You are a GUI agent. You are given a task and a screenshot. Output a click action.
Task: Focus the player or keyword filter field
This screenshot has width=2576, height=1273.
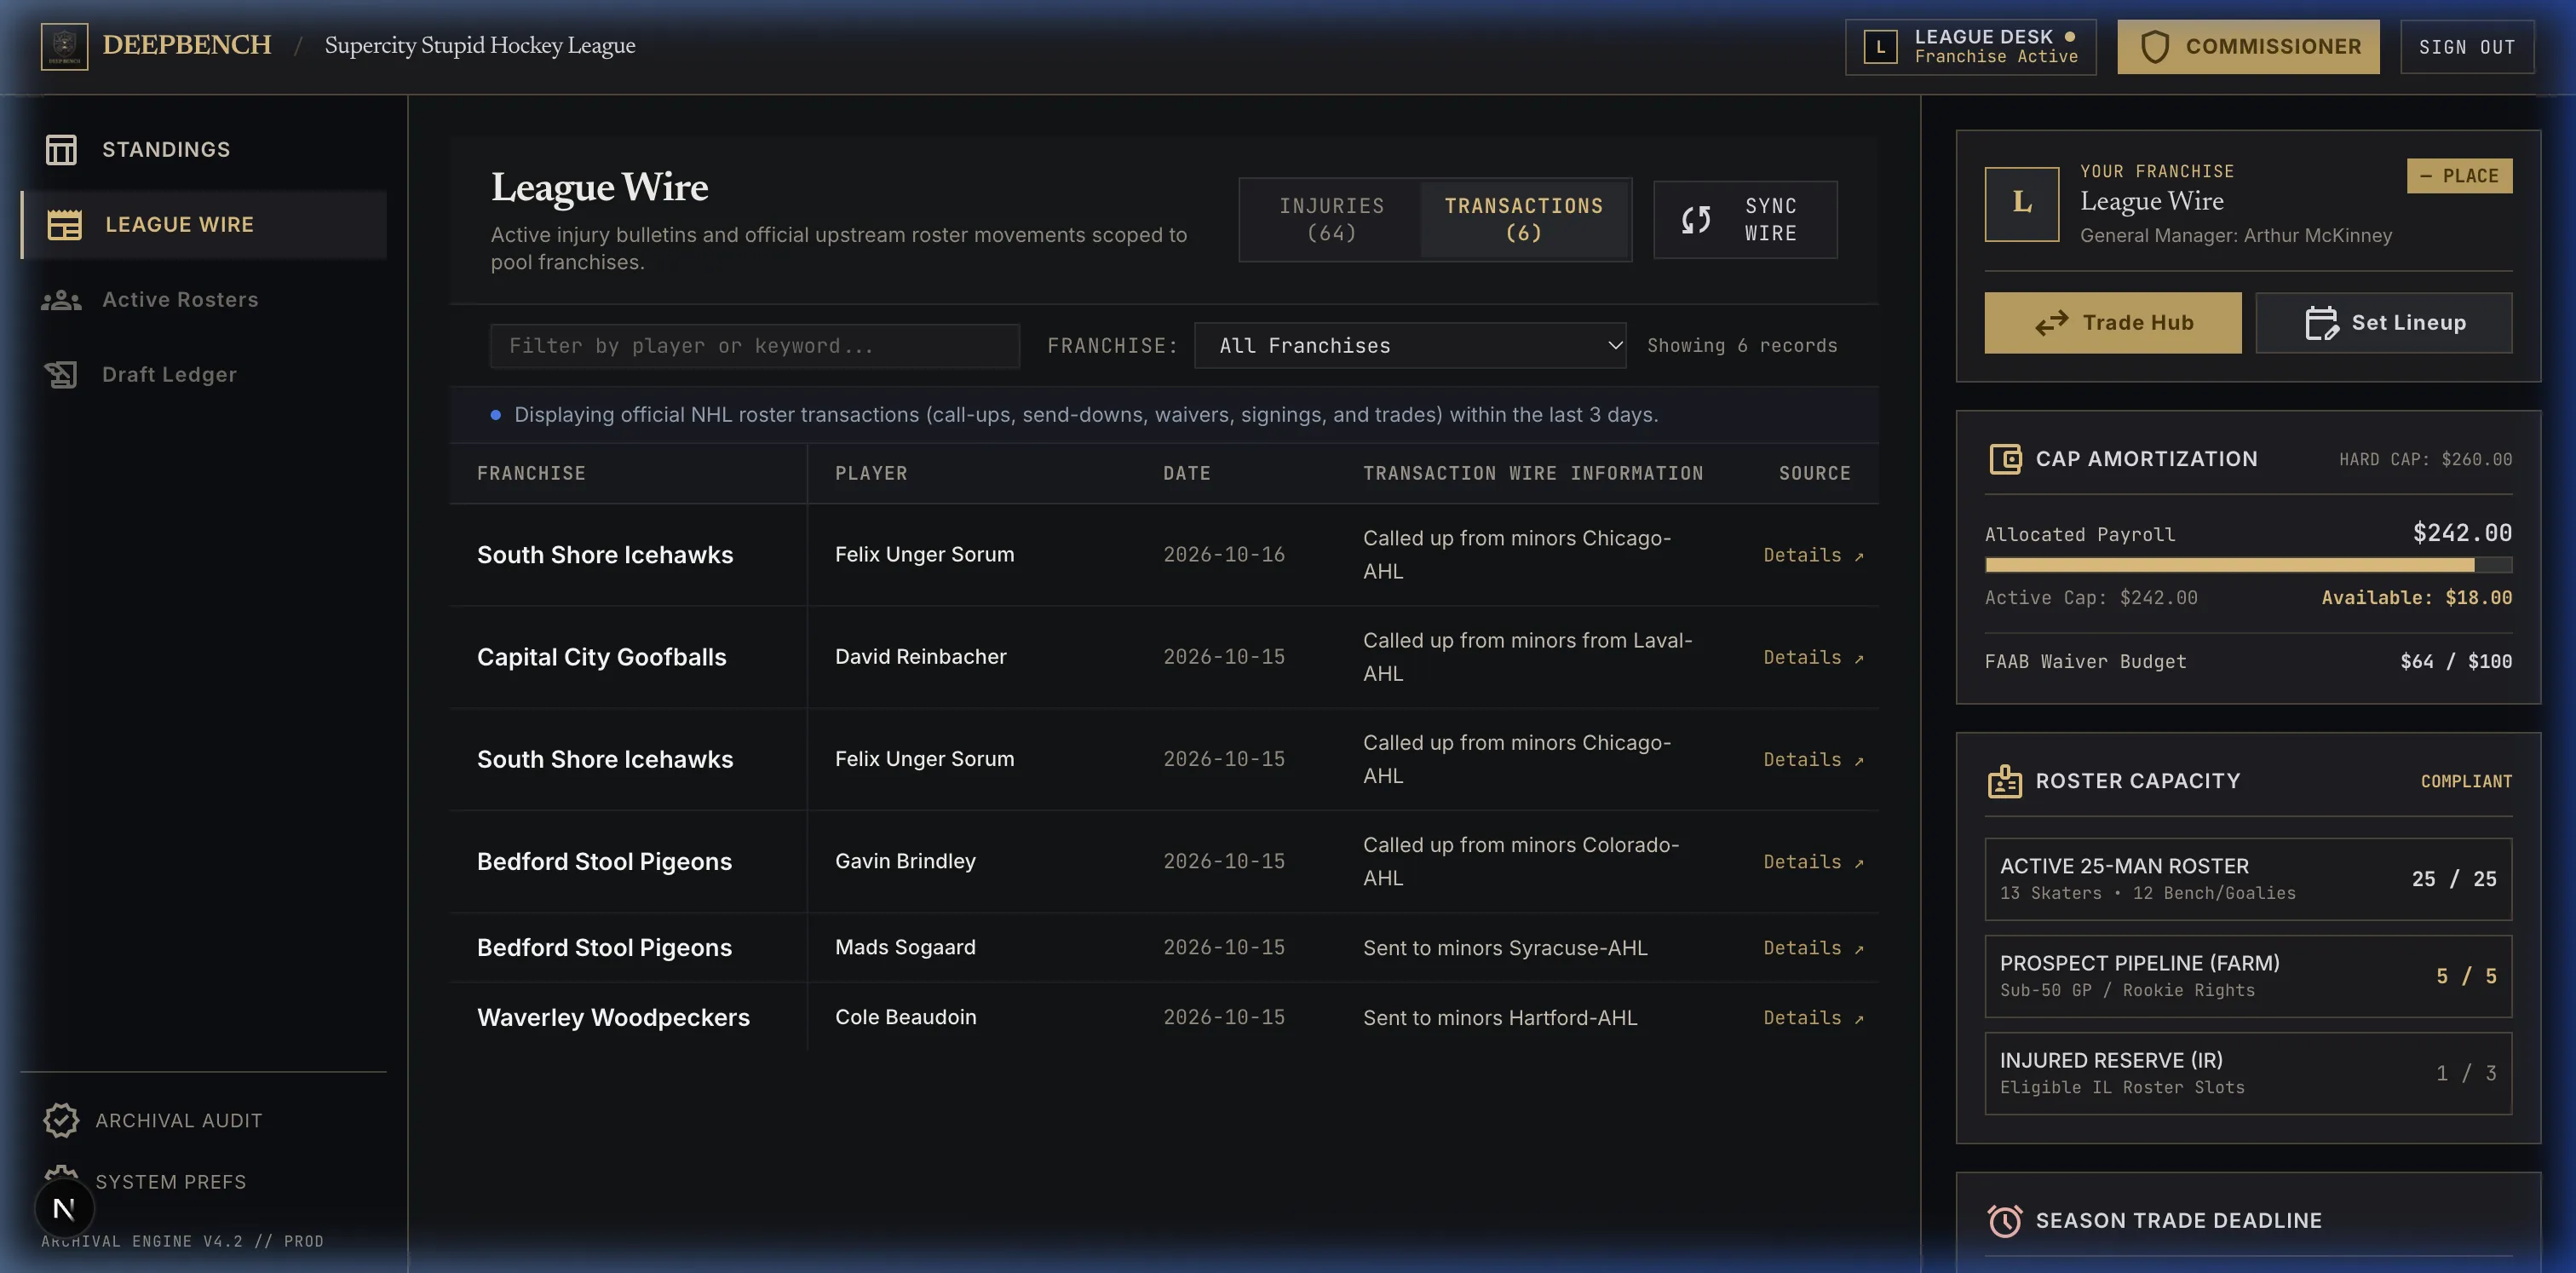pyautogui.click(x=755, y=346)
